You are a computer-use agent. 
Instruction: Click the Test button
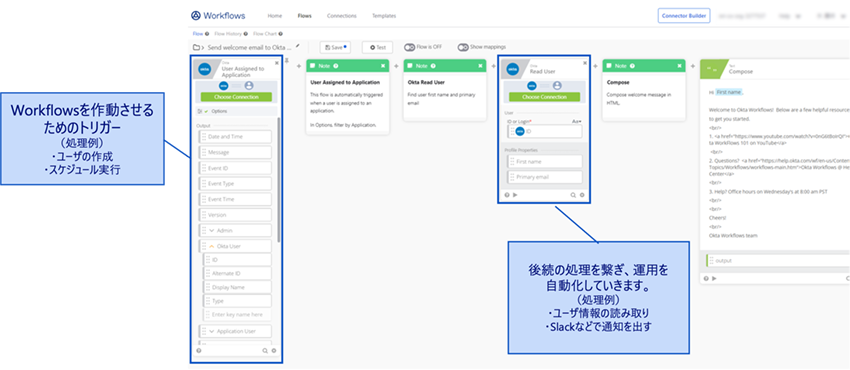(377, 47)
